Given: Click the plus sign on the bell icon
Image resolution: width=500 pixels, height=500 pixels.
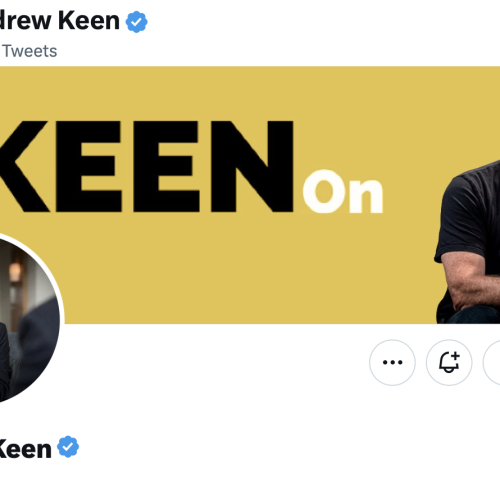Looking at the screenshot, I should pos(455,356).
